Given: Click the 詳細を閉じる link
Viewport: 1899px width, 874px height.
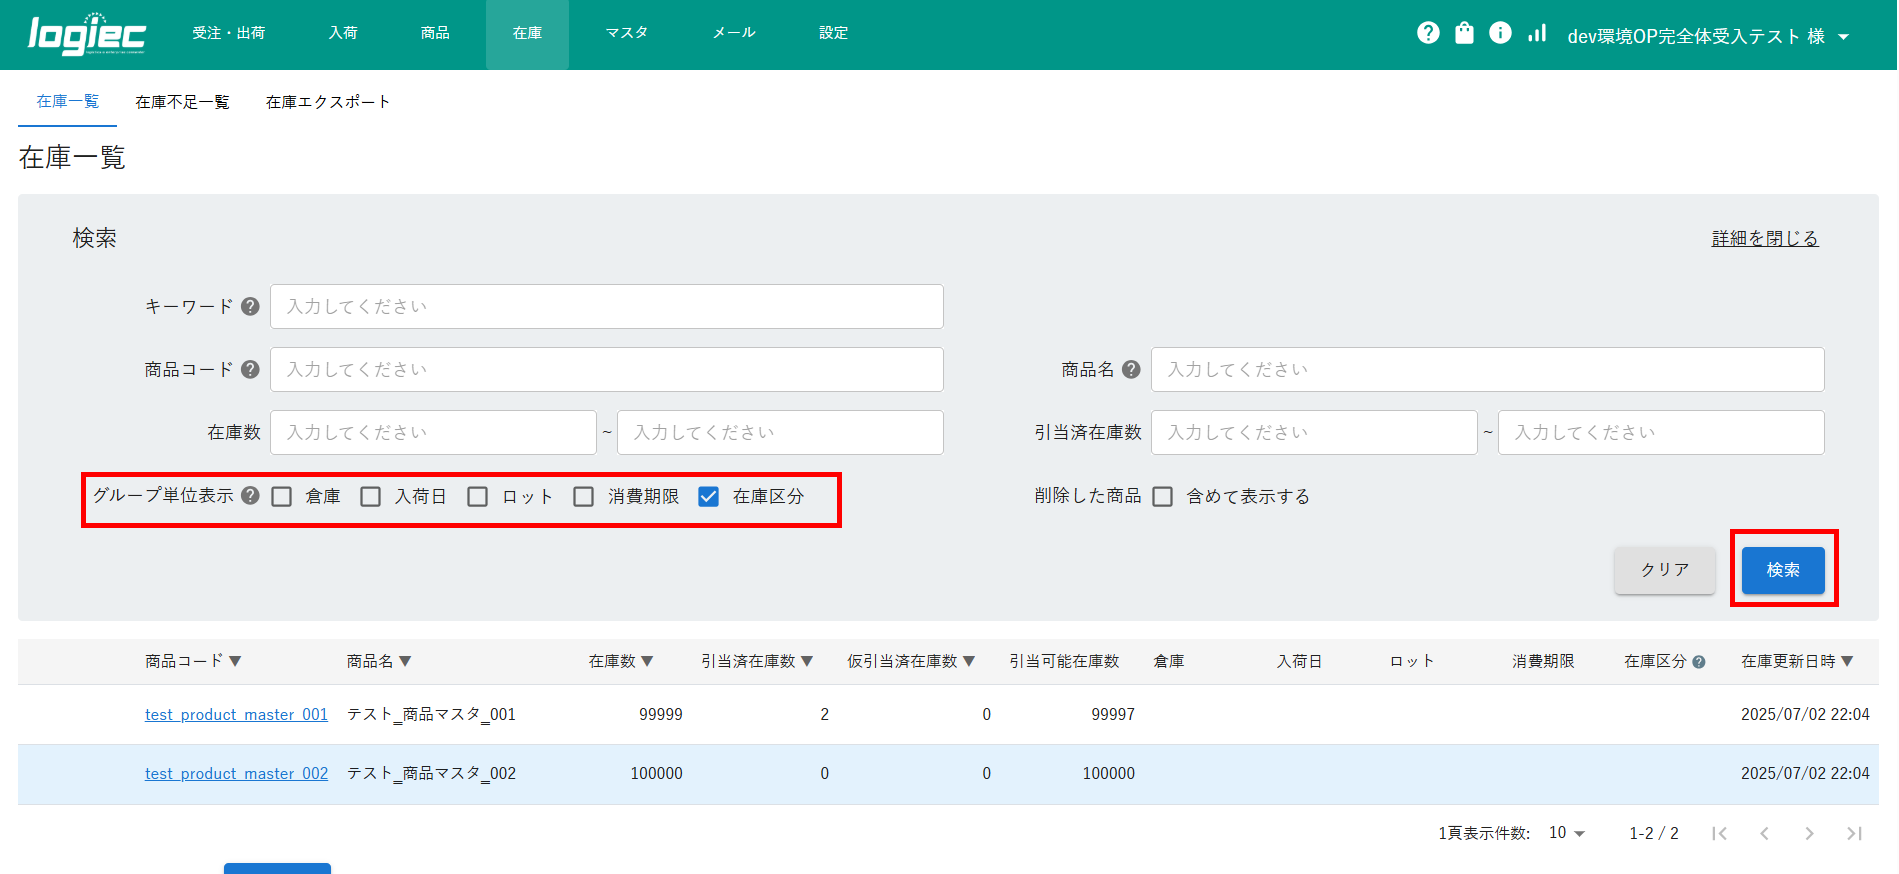Looking at the screenshot, I should (x=1764, y=238).
